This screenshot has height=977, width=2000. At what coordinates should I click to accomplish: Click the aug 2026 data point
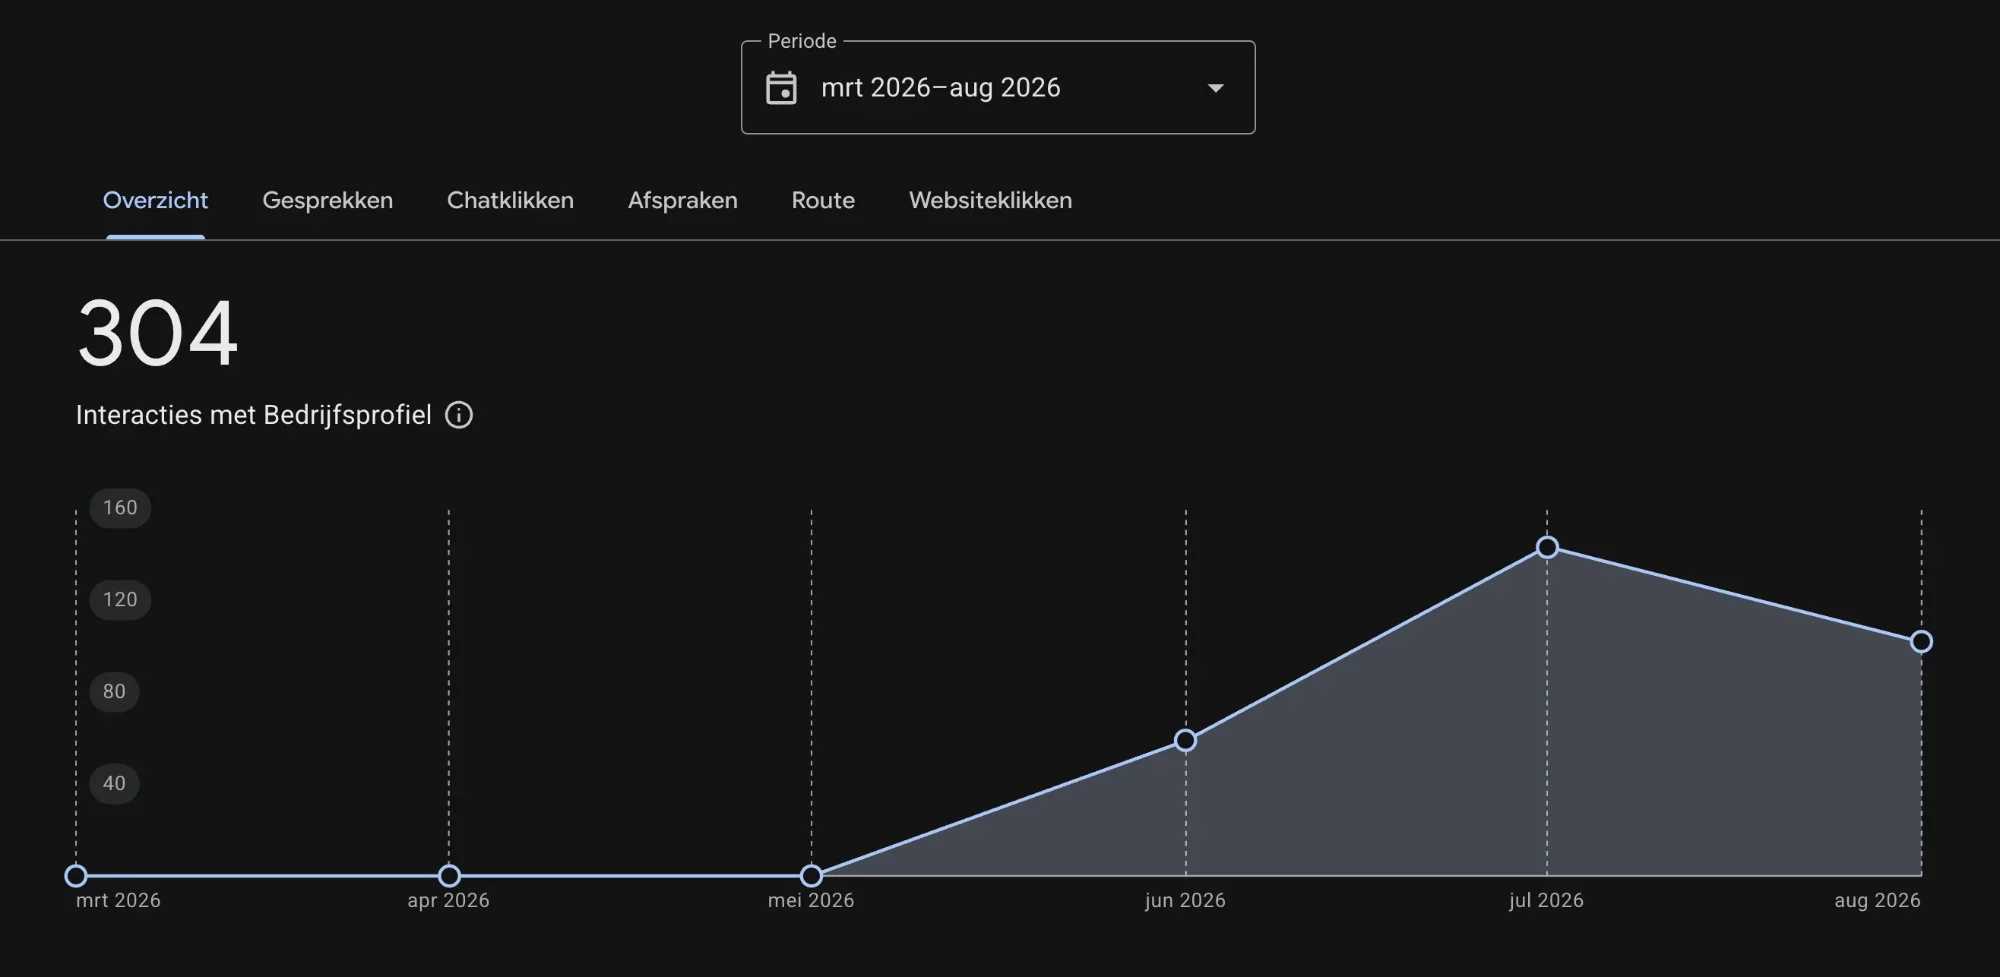point(1921,642)
